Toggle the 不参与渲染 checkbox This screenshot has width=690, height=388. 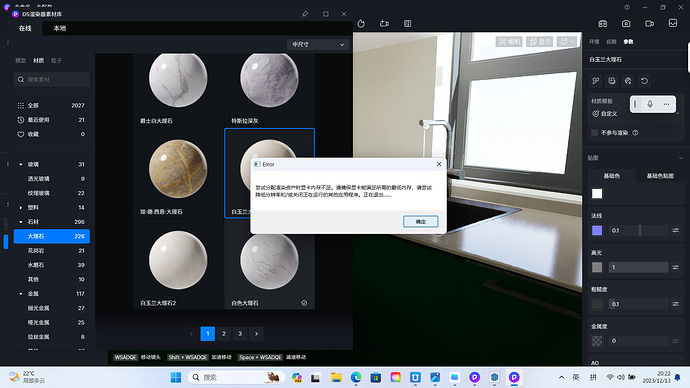594,132
